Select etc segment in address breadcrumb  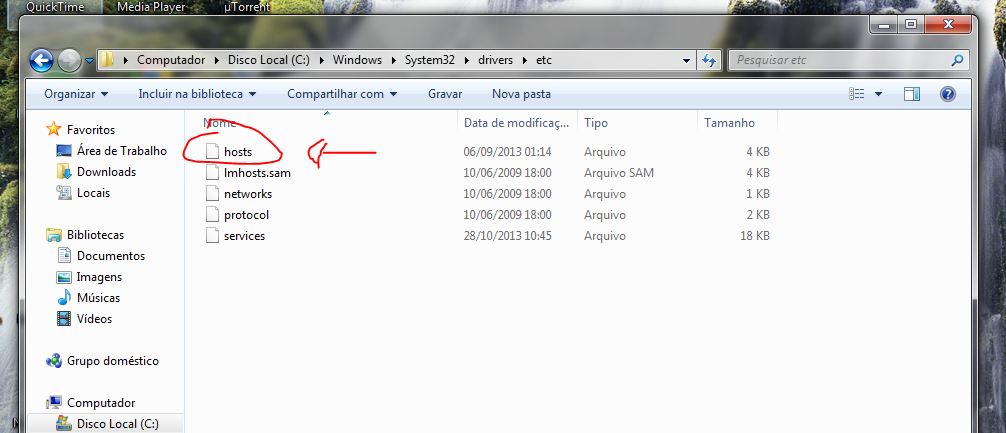click(544, 60)
